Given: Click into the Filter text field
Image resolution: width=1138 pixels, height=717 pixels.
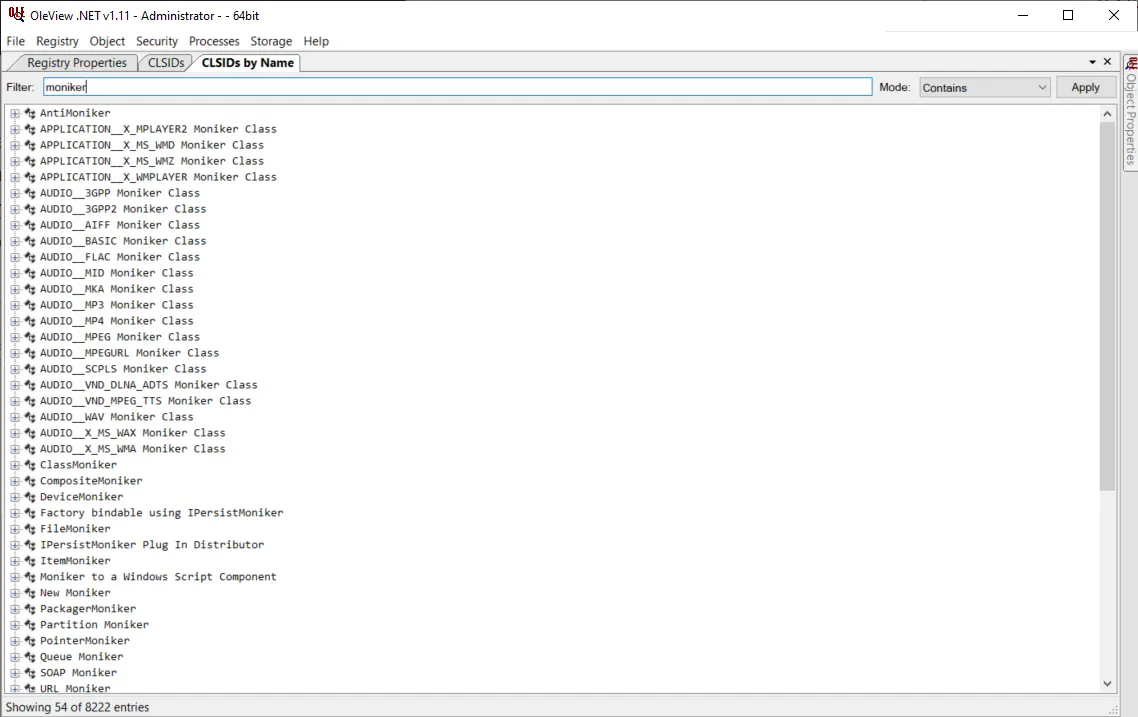Looking at the screenshot, I should [457, 88].
